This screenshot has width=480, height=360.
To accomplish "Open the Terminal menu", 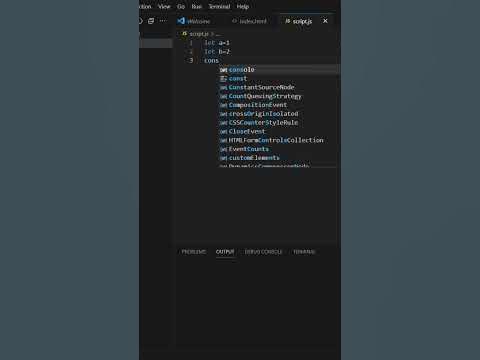I will tap(219, 6).
